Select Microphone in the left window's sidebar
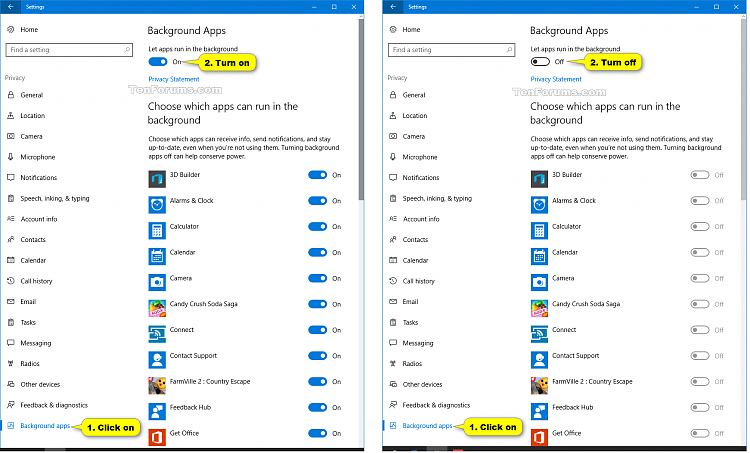750x453 pixels. [37, 157]
